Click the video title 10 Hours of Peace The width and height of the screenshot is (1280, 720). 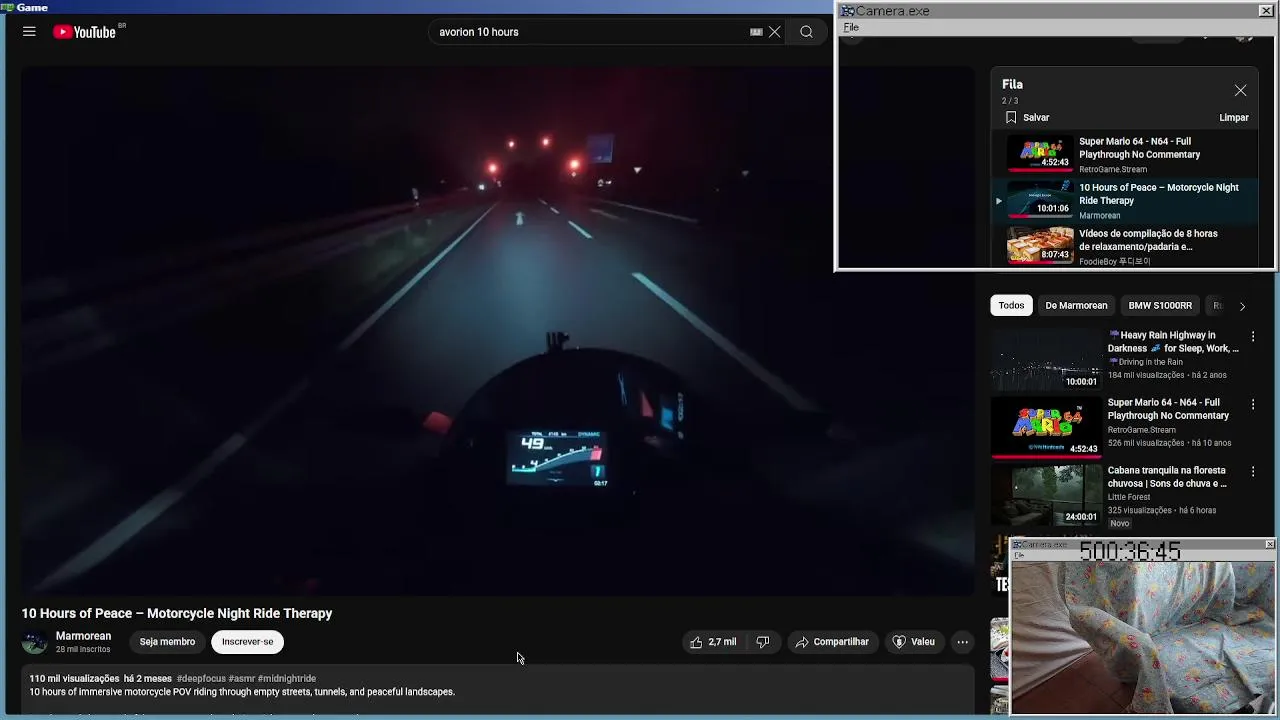coord(177,613)
